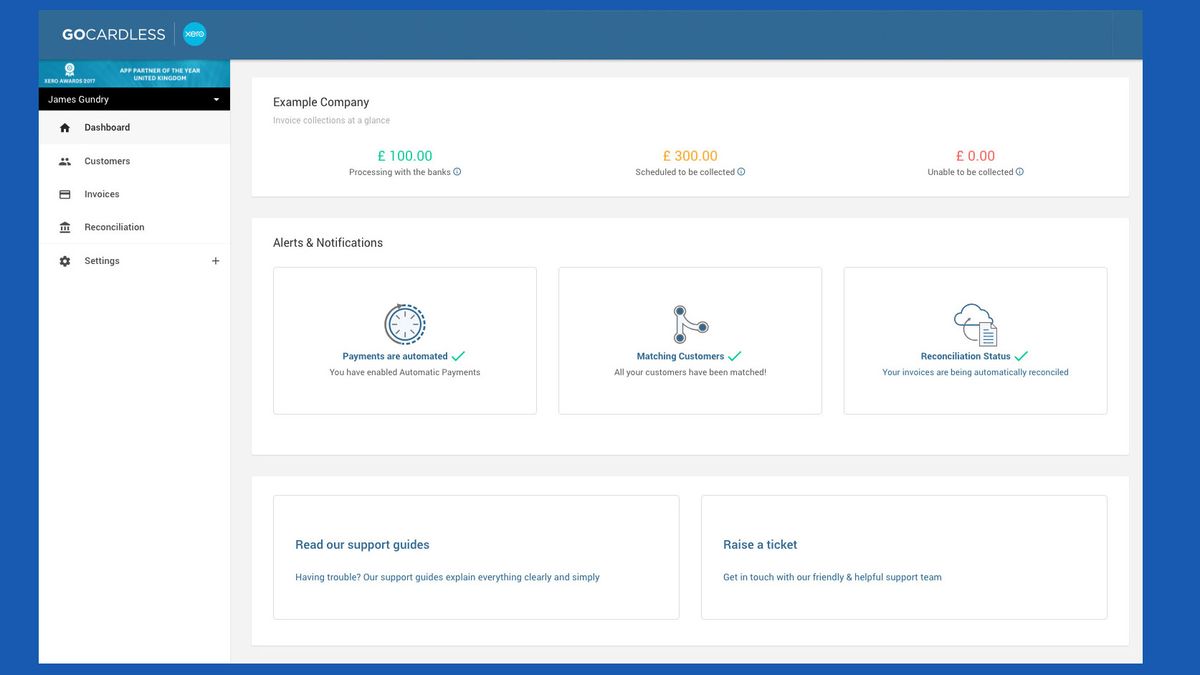The image size is (1200, 675).
Task: Click the Reconciliation bank icon
Action: 65,227
